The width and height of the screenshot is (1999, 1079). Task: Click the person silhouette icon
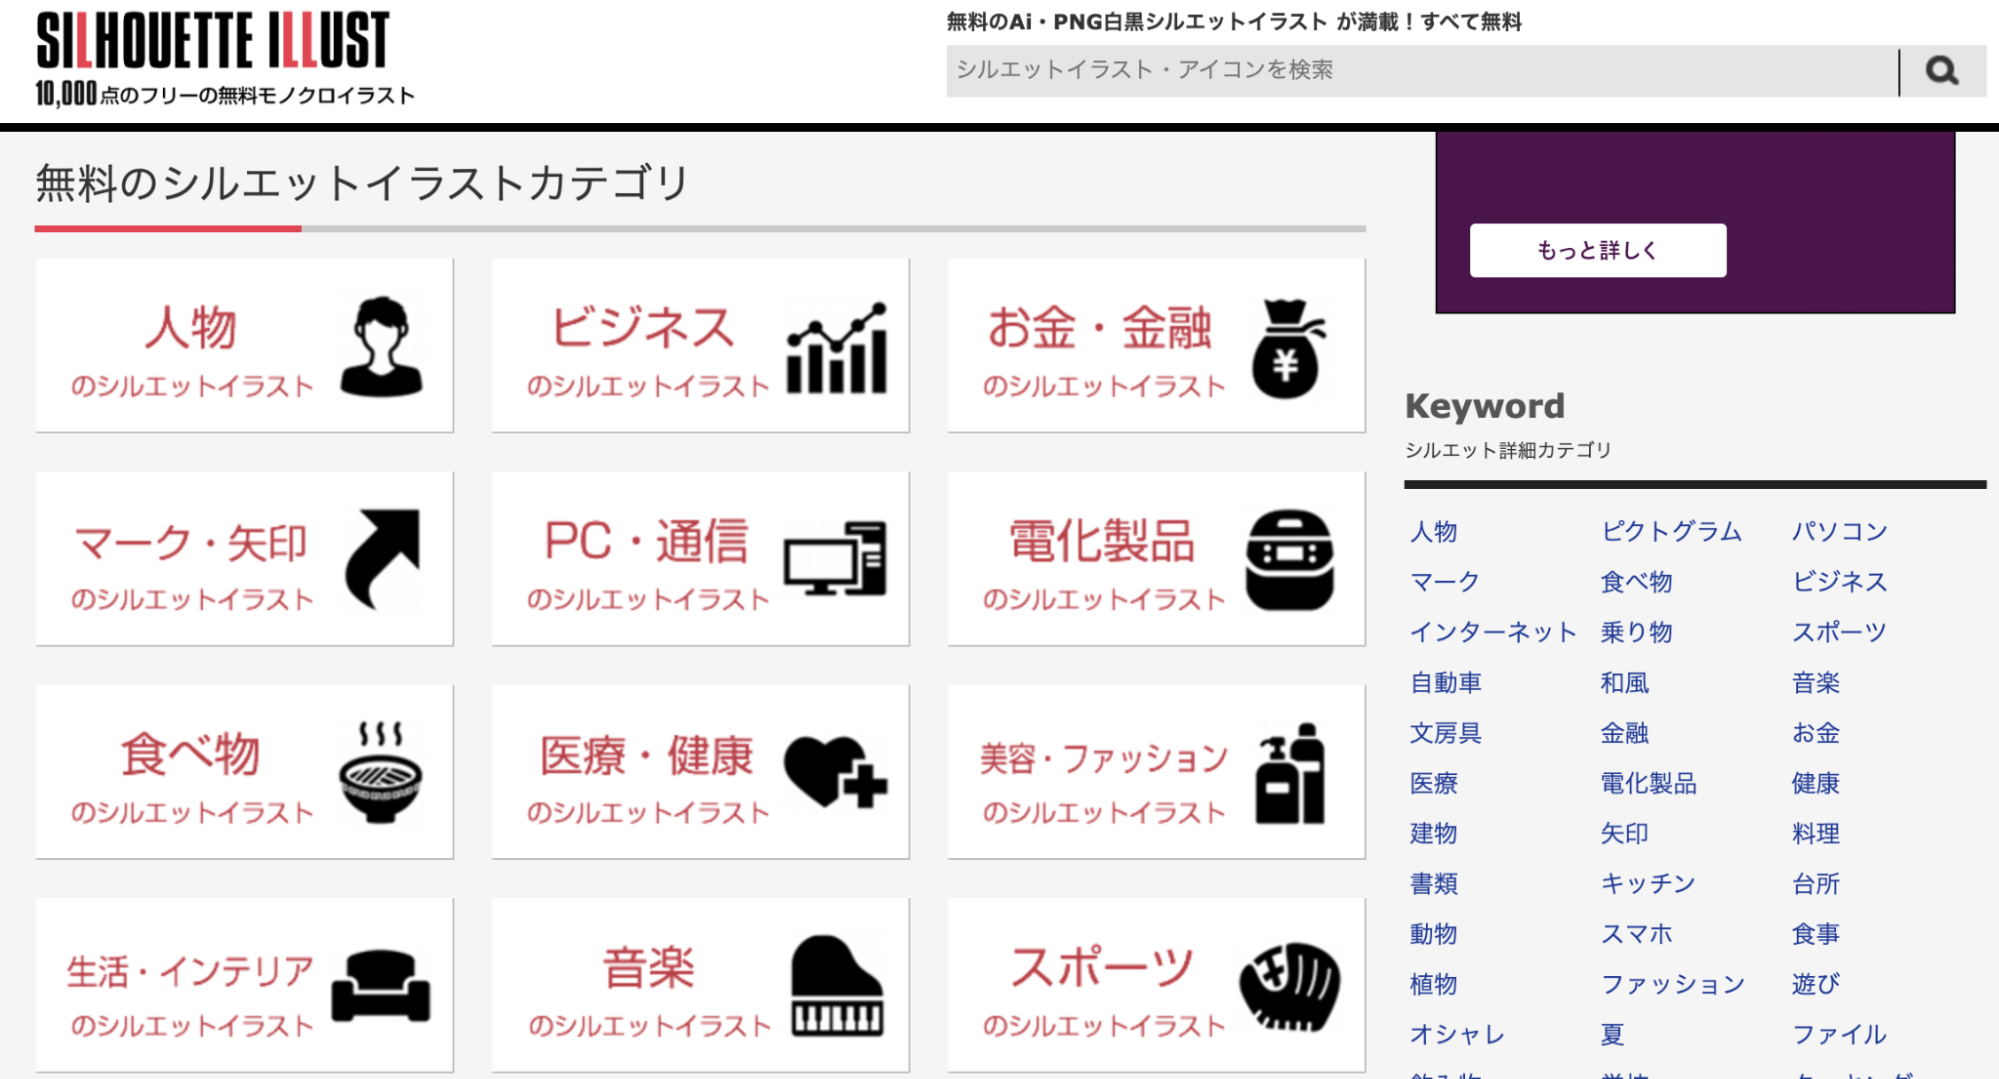coord(381,347)
